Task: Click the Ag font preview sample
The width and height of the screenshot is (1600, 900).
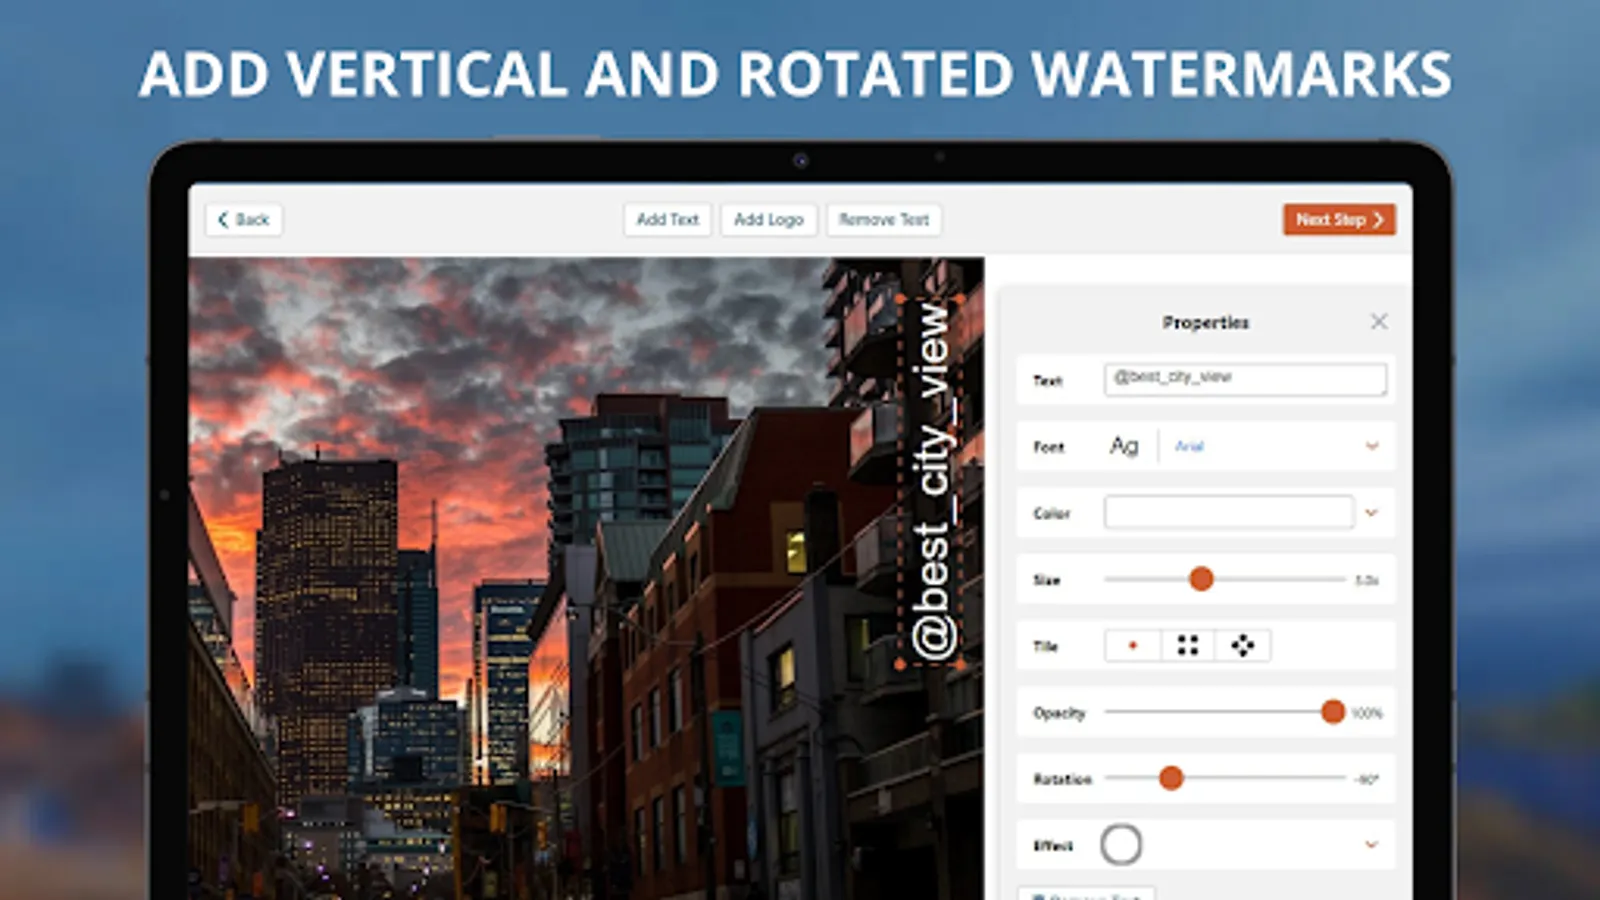Action: point(1124,446)
